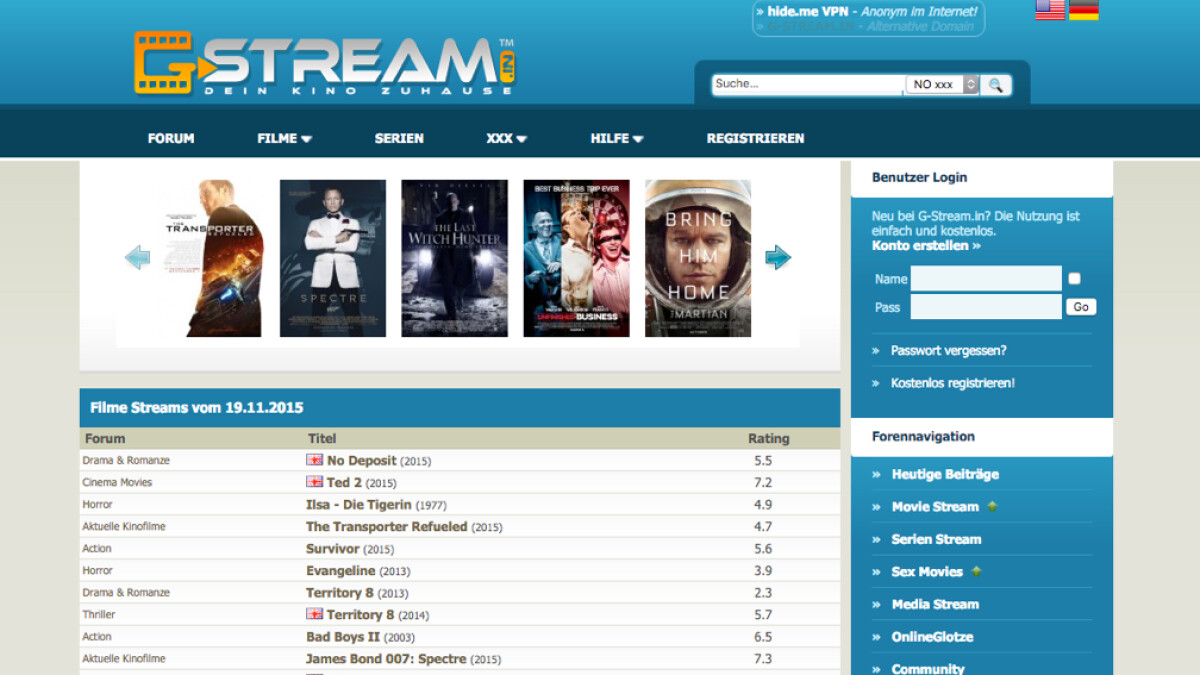The height and width of the screenshot is (675, 1200).
Task: Click the flag icon beside Ted 2
Action: tap(313, 482)
